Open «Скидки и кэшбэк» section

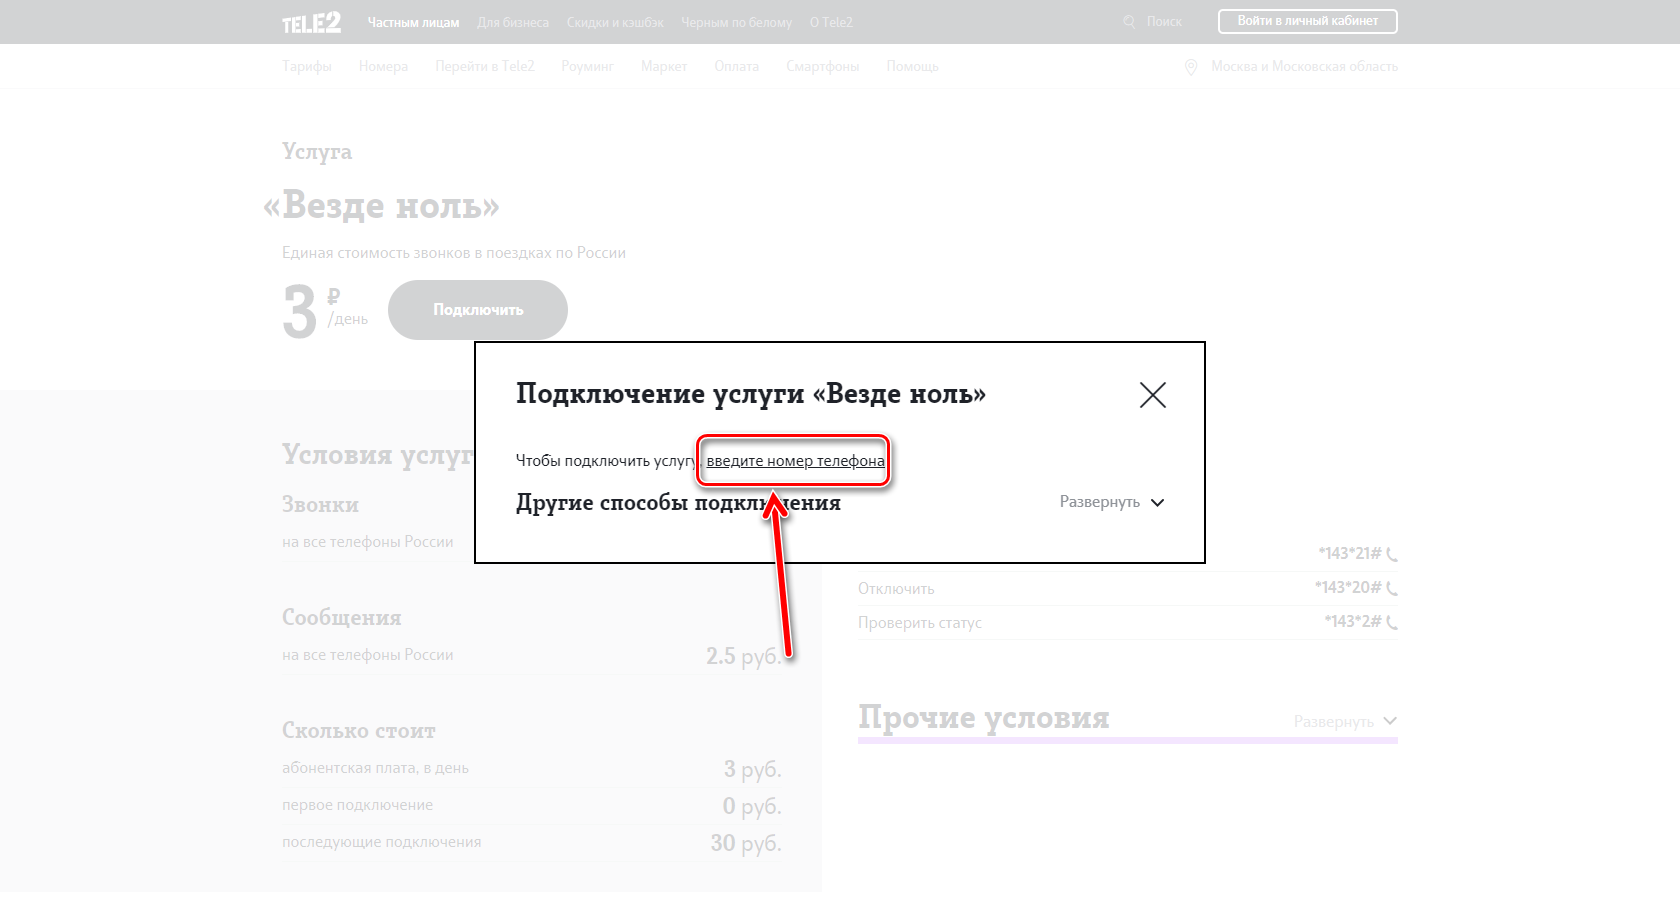coord(615,22)
